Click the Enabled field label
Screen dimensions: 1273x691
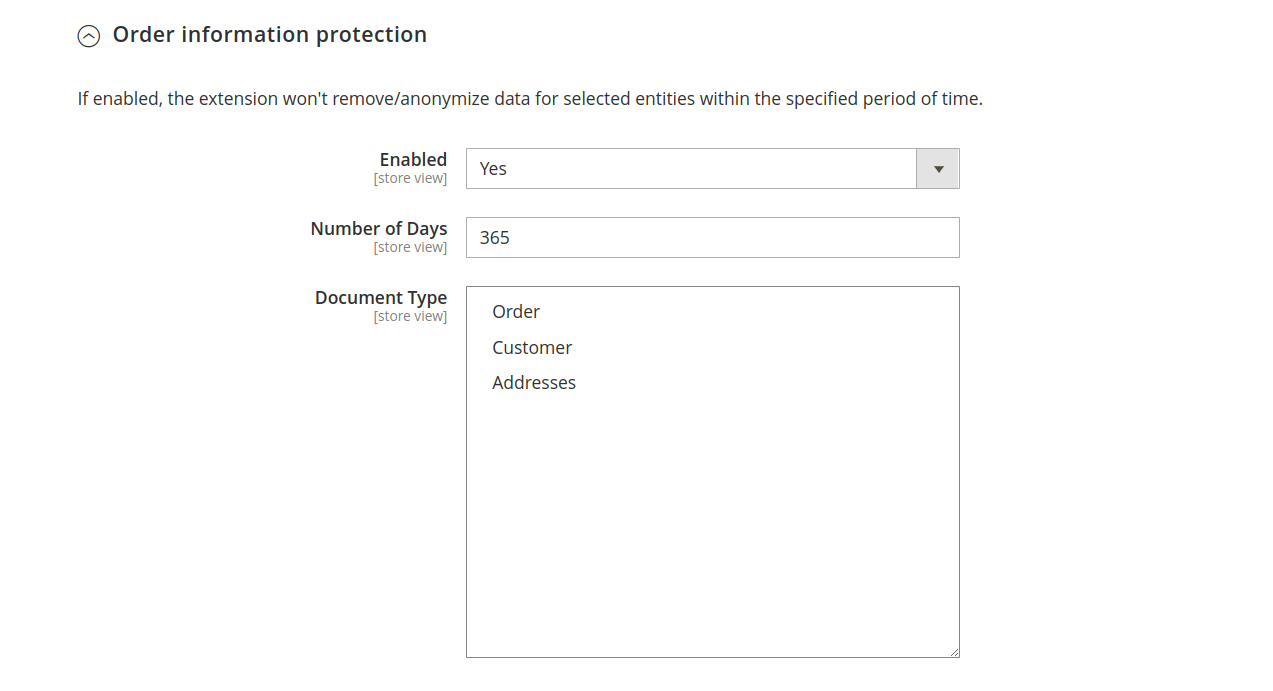[413, 159]
